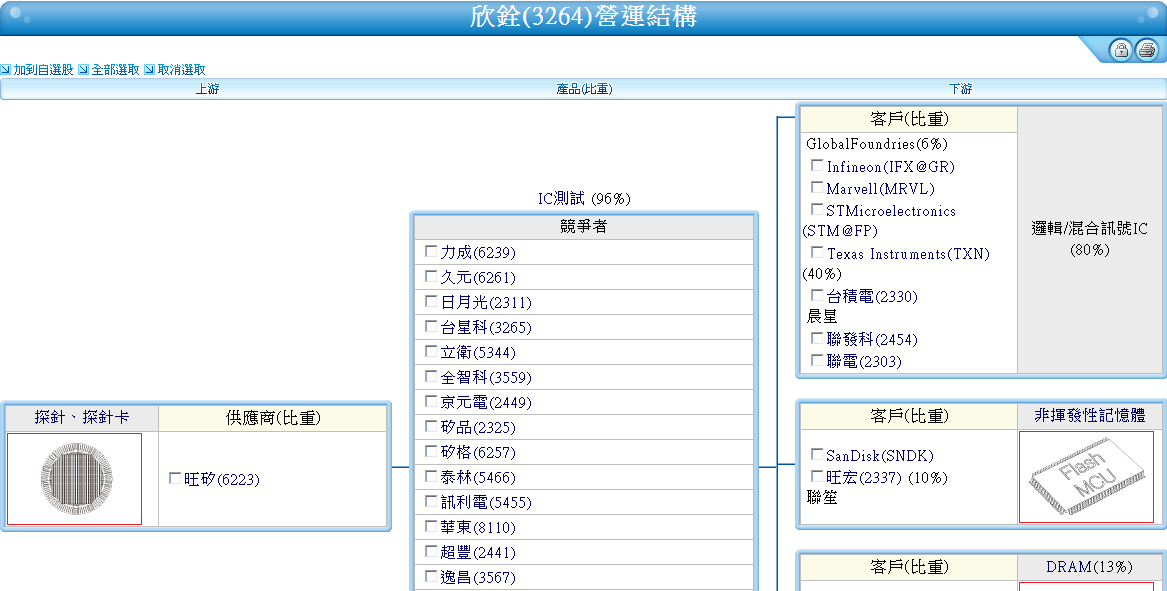The width and height of the screenshot is (1167, 591).
Task: Select the 日月光(2311) checkbox
Action: tap(431, 301)
